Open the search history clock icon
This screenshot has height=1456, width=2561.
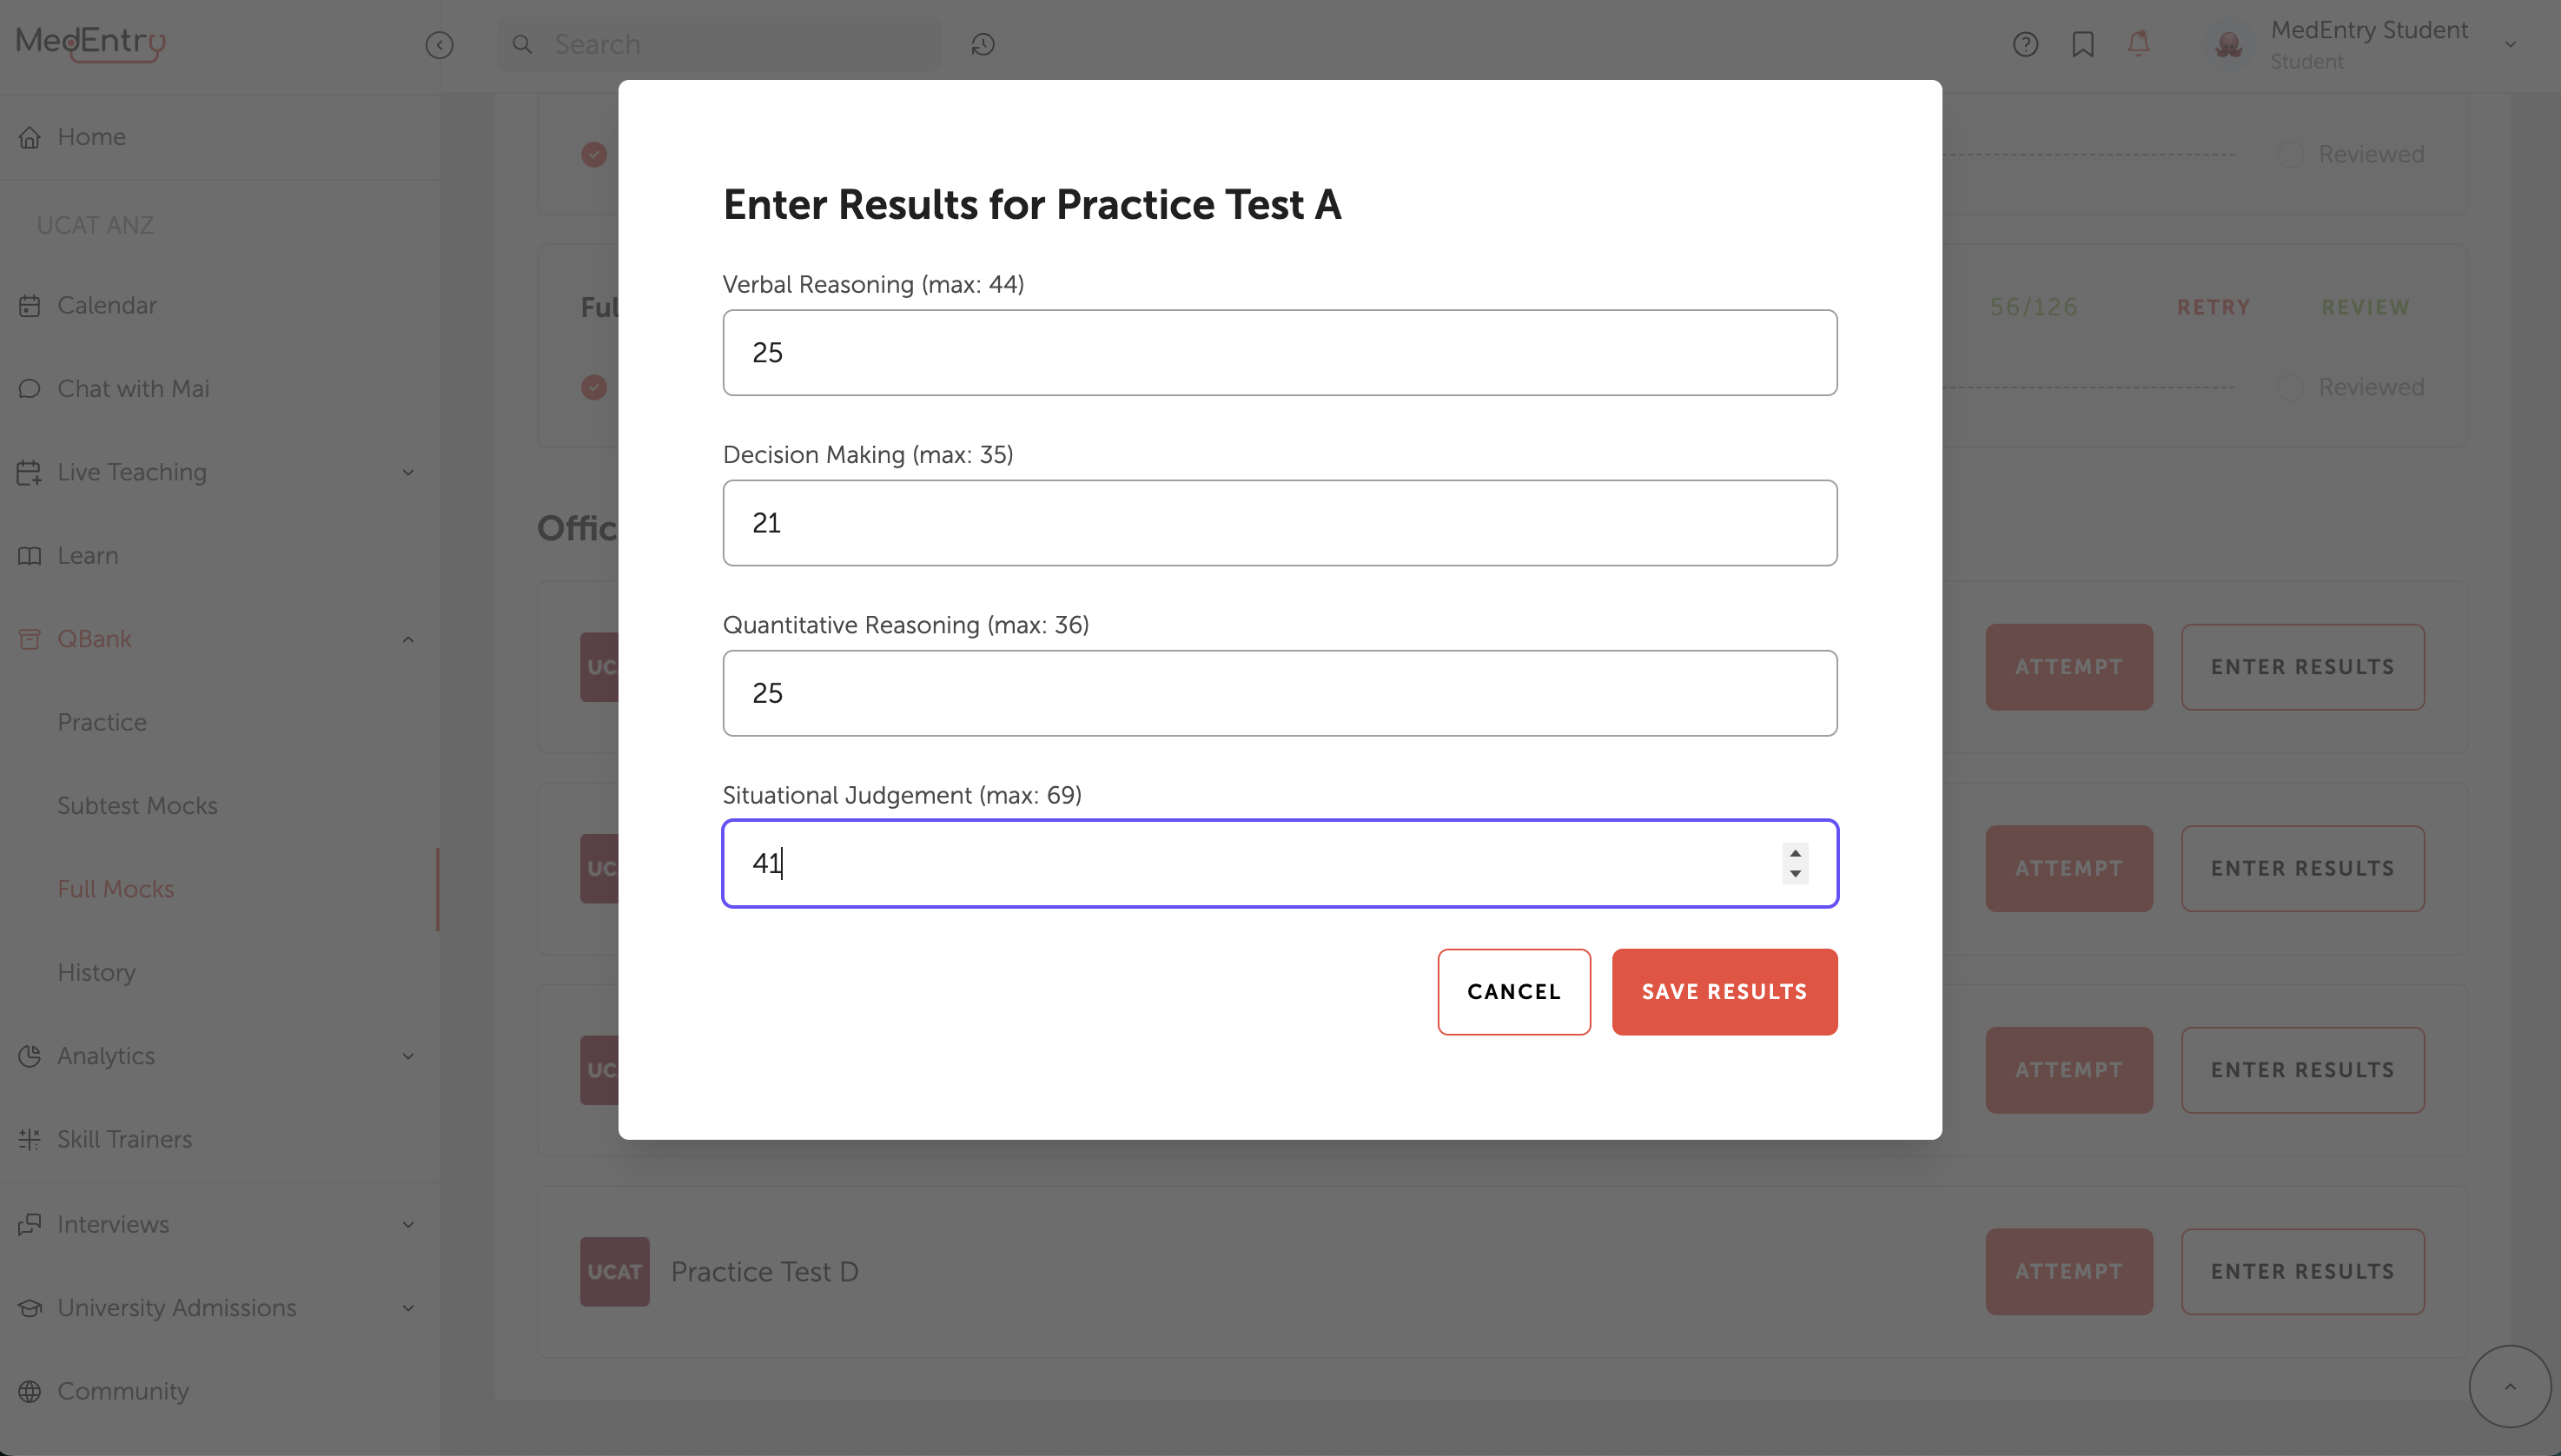[x=983, y=44]
